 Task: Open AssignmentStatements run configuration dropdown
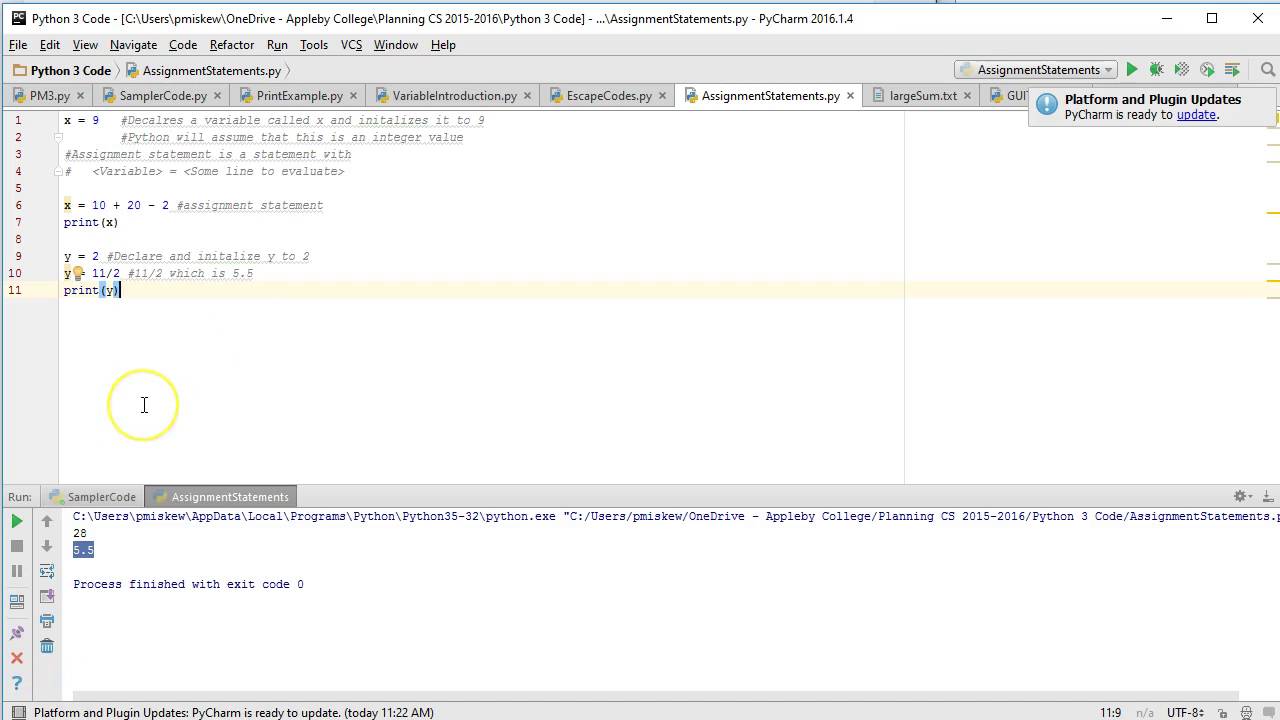point(1035,70)
